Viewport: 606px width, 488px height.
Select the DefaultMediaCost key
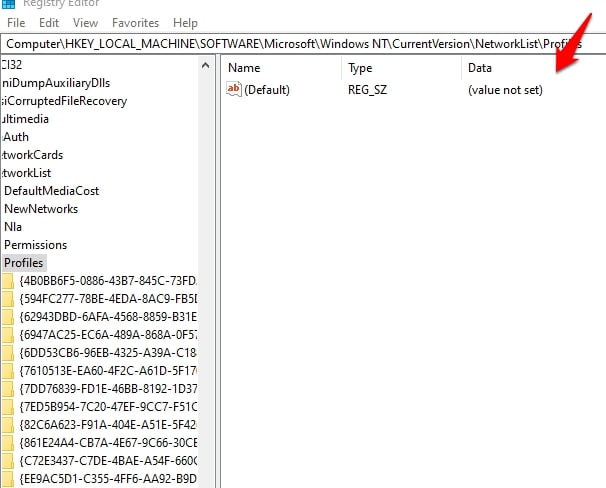pyautogui.click(x=51, y=190)
